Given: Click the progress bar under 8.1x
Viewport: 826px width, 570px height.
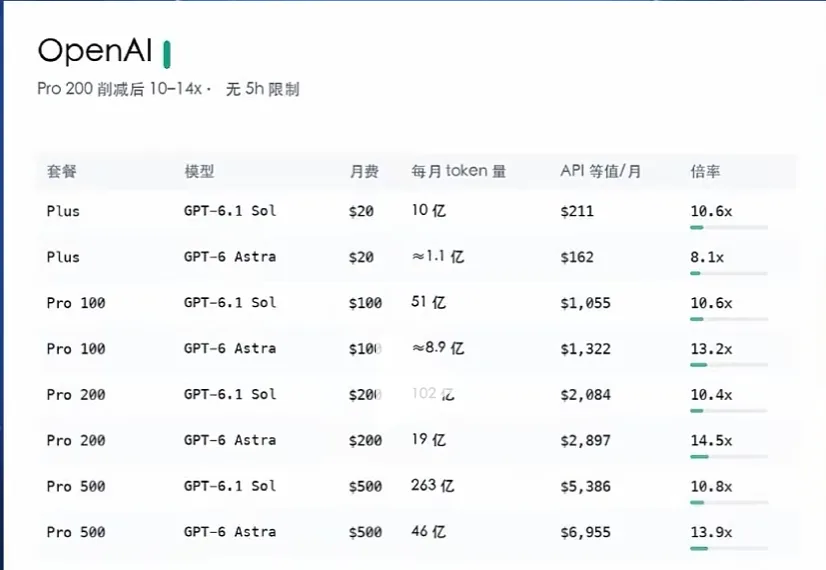Looking at the screenshot, I should point(729,273).
